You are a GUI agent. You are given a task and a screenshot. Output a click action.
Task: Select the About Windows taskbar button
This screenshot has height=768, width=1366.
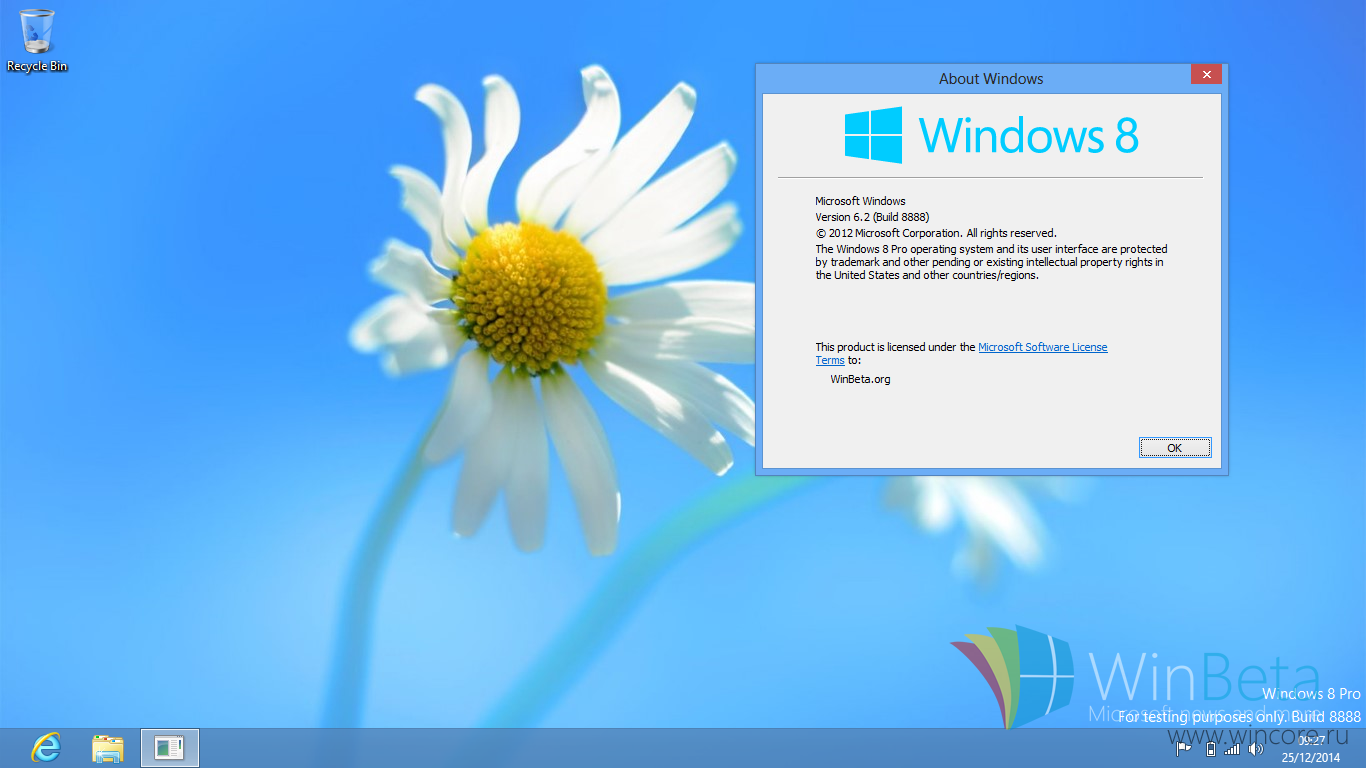[170, 747]
